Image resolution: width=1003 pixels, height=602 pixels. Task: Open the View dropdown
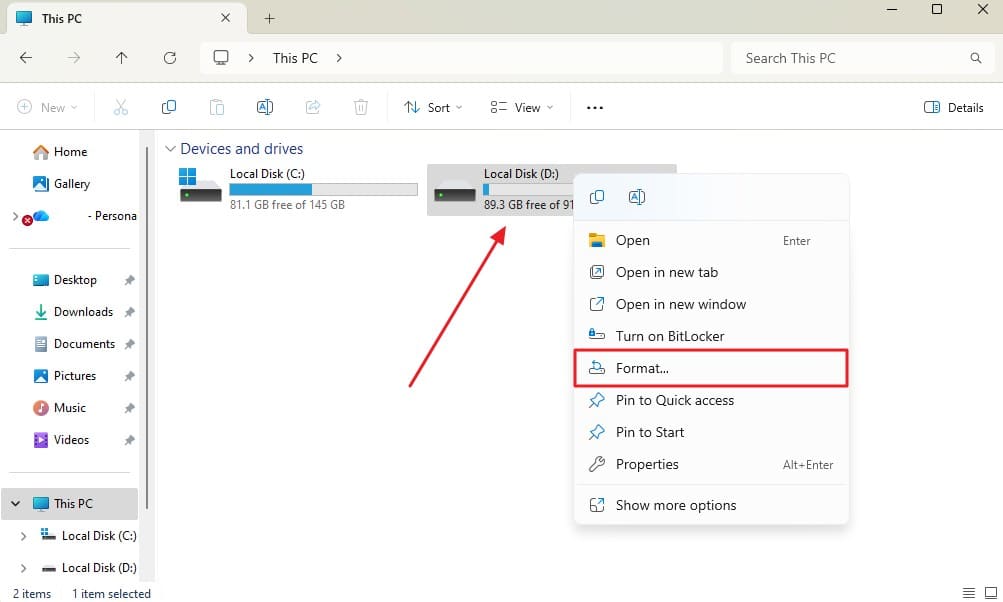(521, 107)
